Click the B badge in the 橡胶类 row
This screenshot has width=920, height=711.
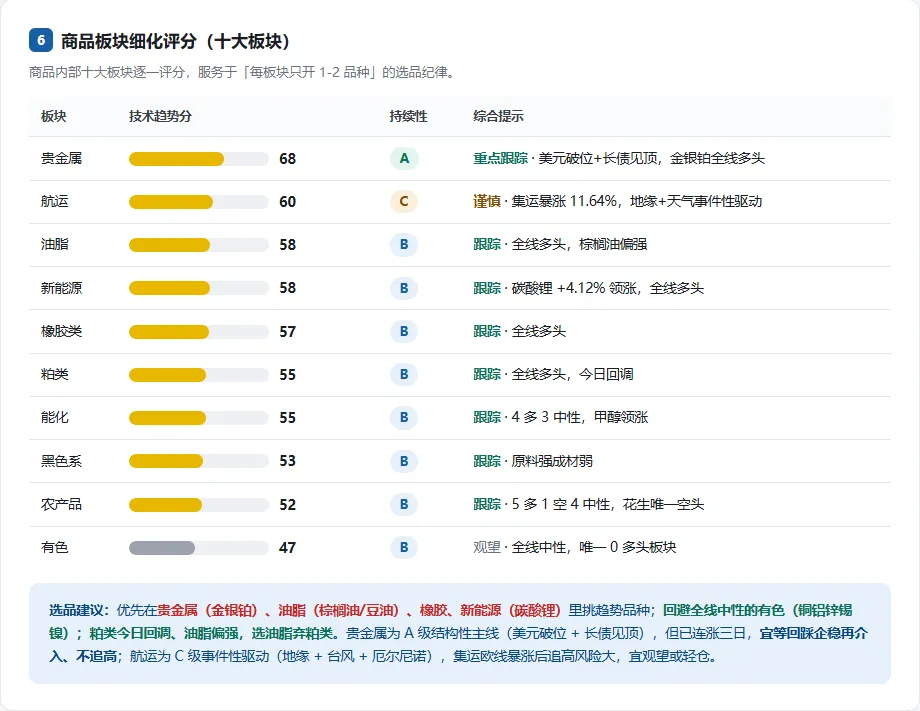[x=404, y=331]
